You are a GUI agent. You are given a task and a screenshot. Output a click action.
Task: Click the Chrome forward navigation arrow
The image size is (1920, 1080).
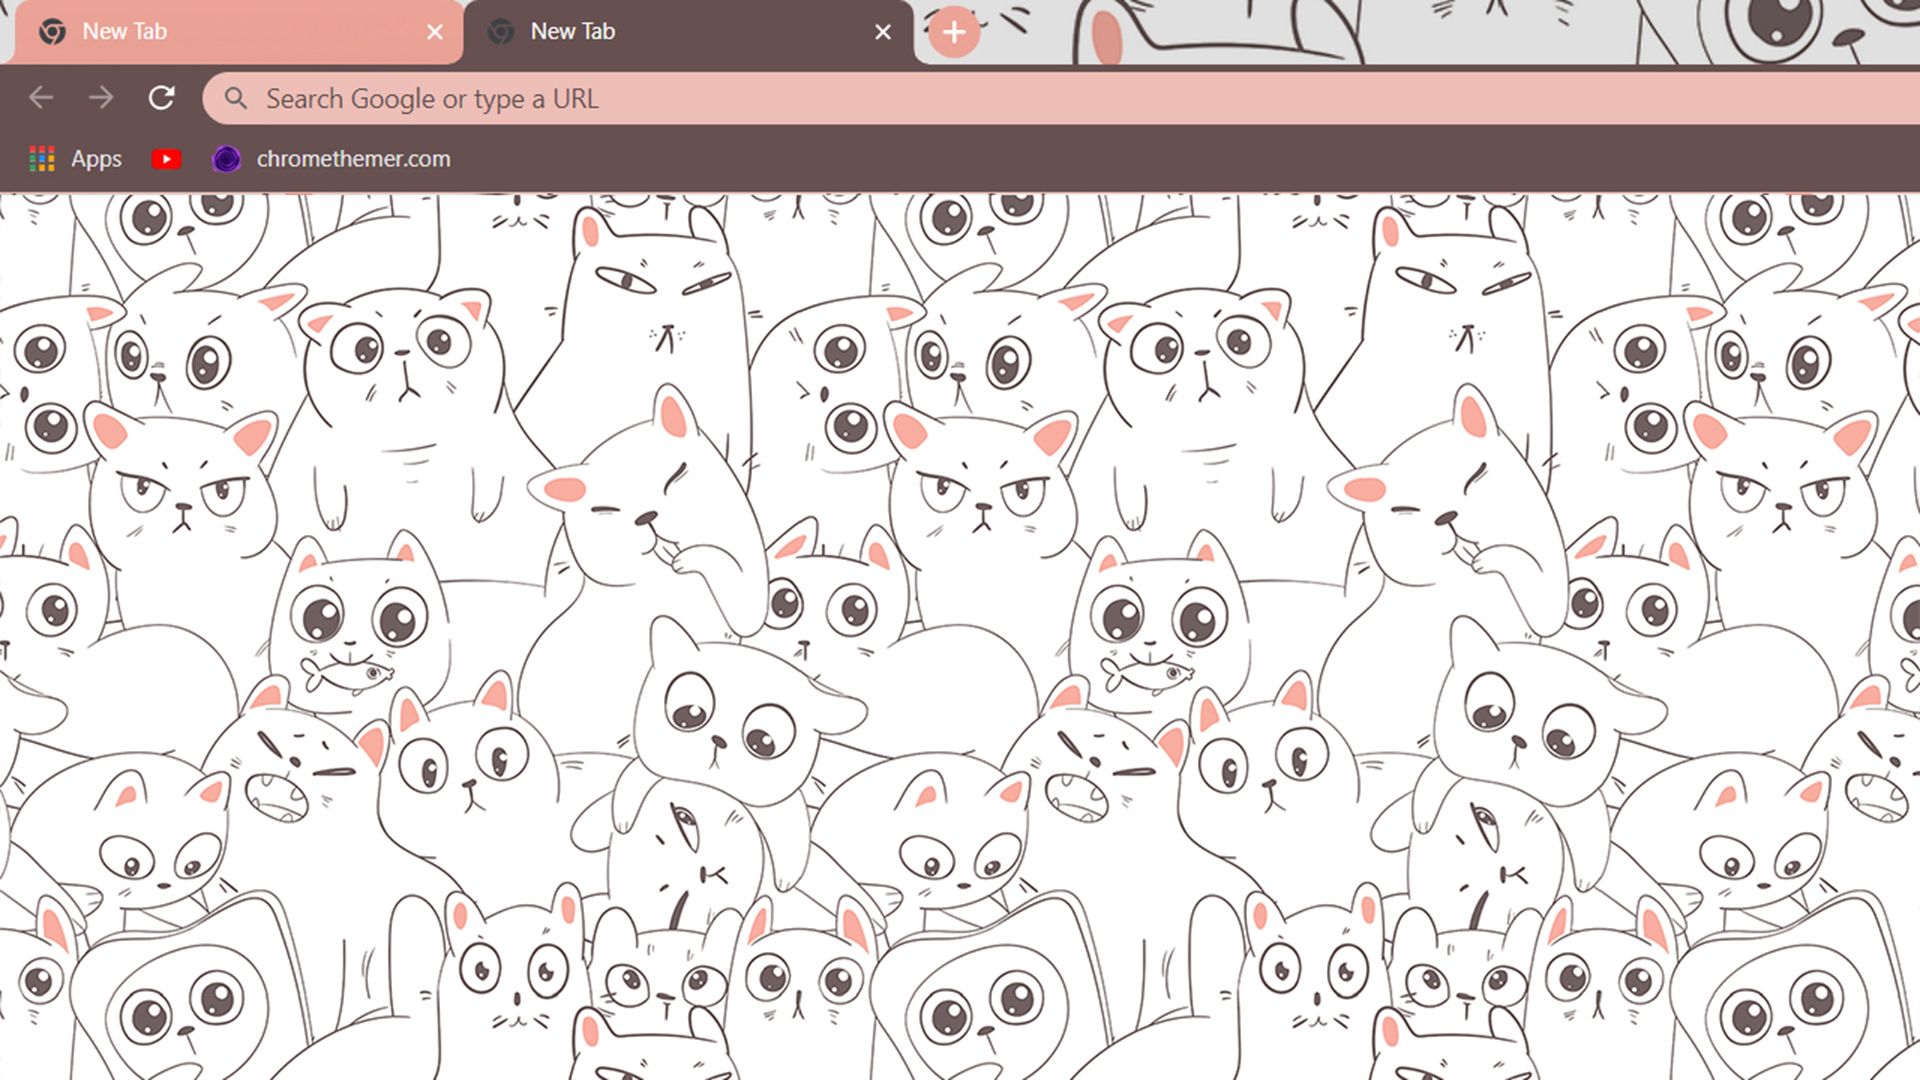point(100,99)
